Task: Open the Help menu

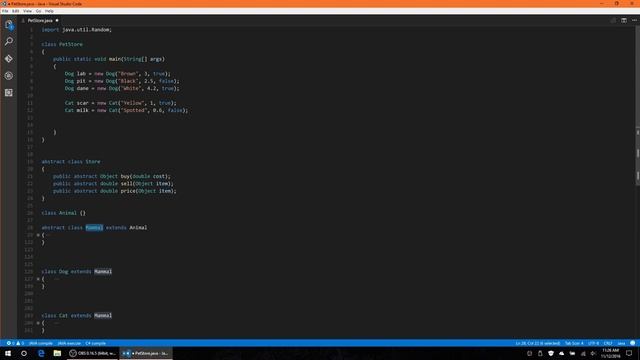Action: pos(49,11)
